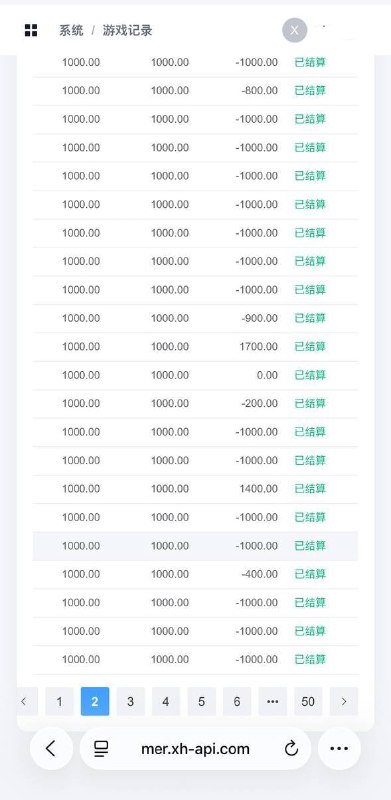391x800 pixels.
Task: Go to page 4
Action: tap(166, 702)
